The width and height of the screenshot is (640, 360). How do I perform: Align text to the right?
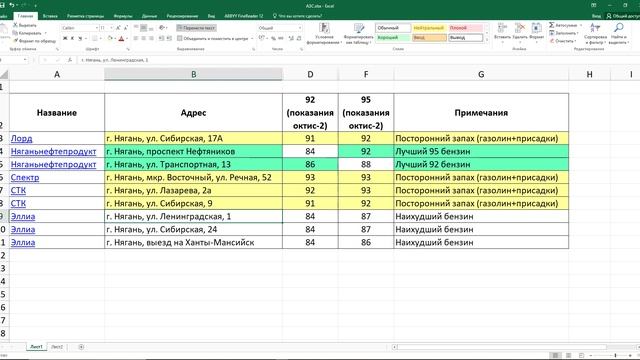click(151, 38)
